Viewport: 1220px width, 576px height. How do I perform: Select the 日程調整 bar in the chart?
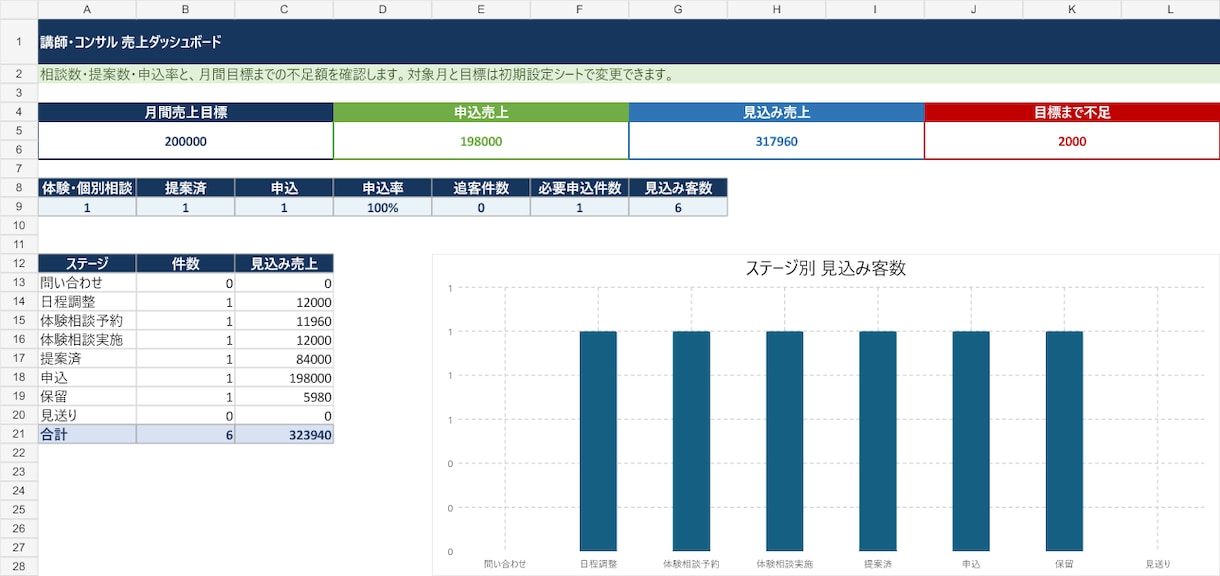pos(598,441)
